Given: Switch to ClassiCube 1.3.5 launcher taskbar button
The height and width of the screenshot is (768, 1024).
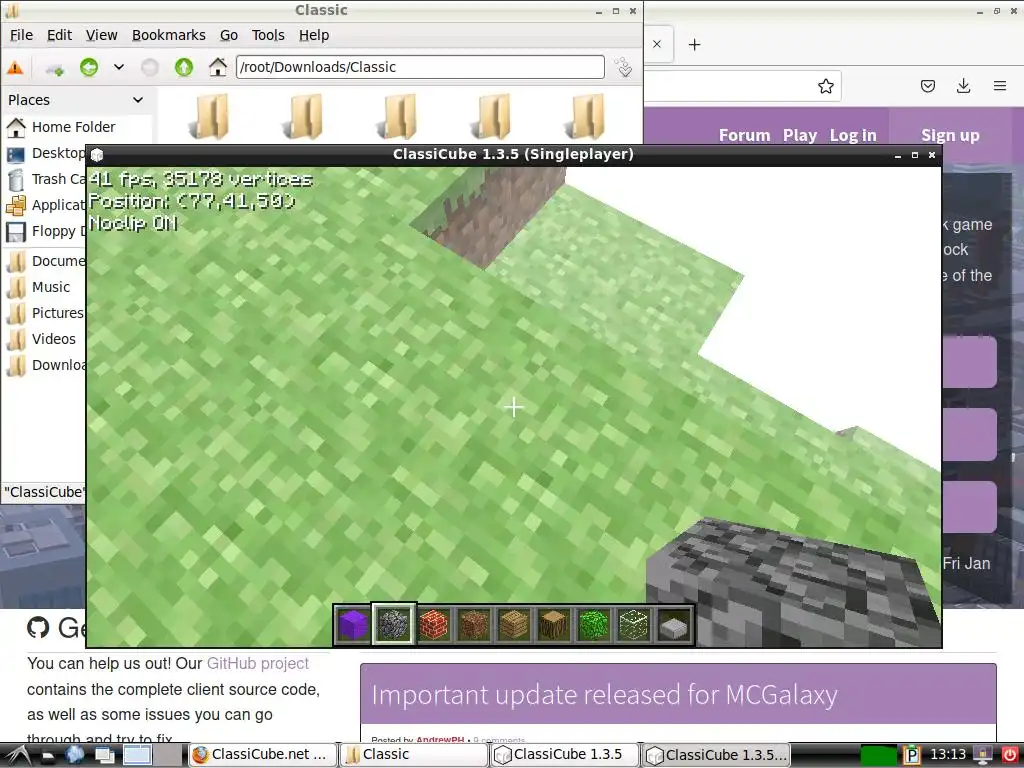Looking at the screenshot, I should (566, 755).
